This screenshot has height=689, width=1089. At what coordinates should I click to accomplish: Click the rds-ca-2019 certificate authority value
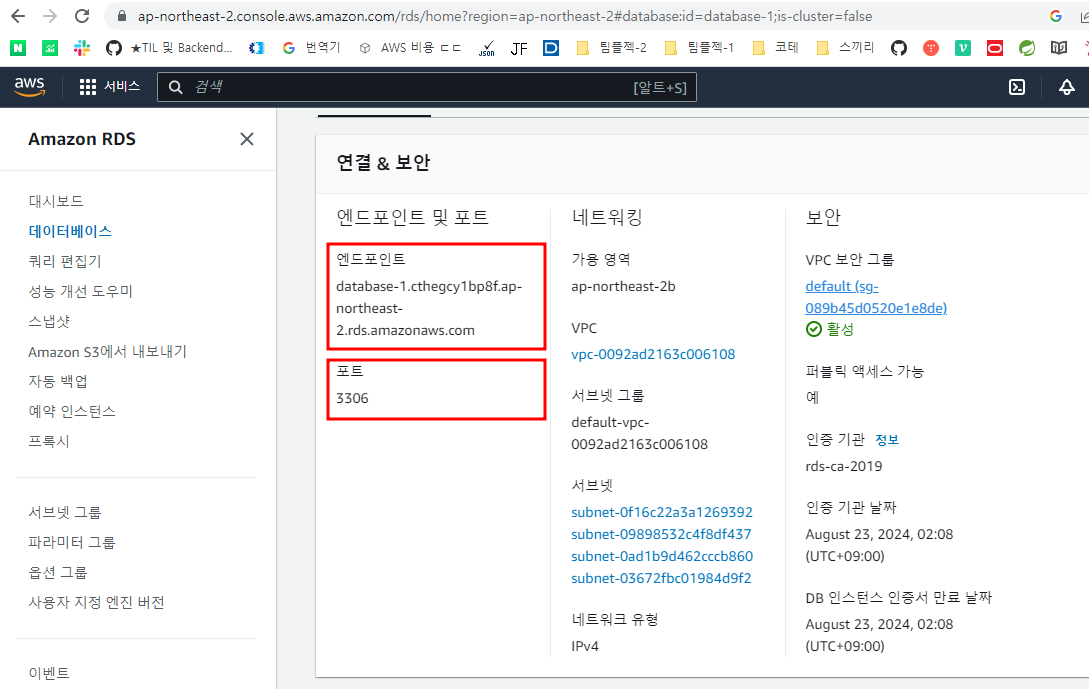[844, 466]
